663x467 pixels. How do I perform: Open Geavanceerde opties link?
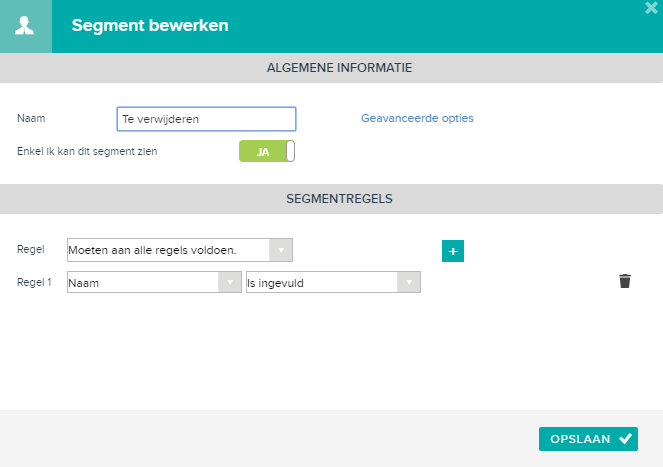click(417, 118)
